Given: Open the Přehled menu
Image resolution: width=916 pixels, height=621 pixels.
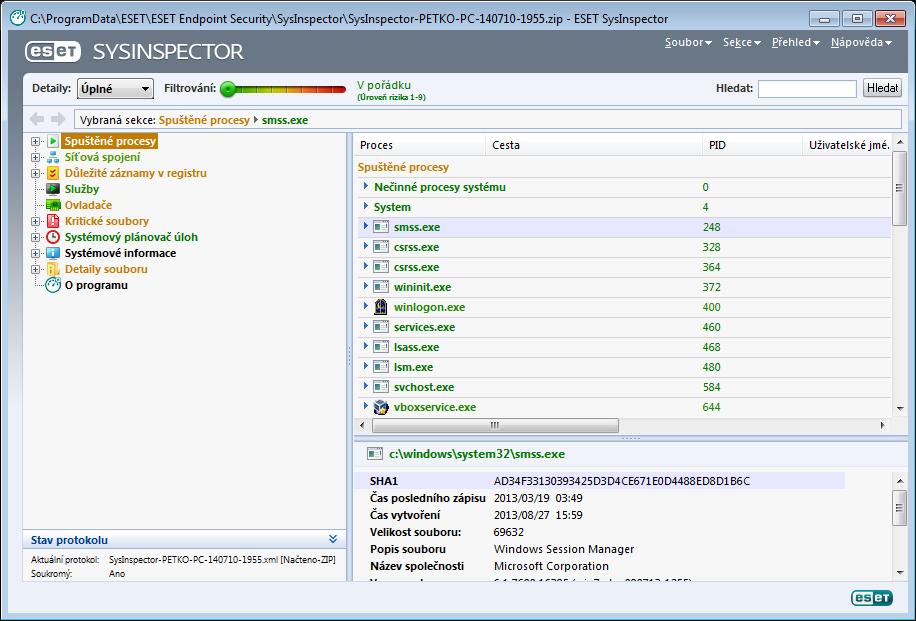Looking at the screenshot, I should (x=796, y=43).
